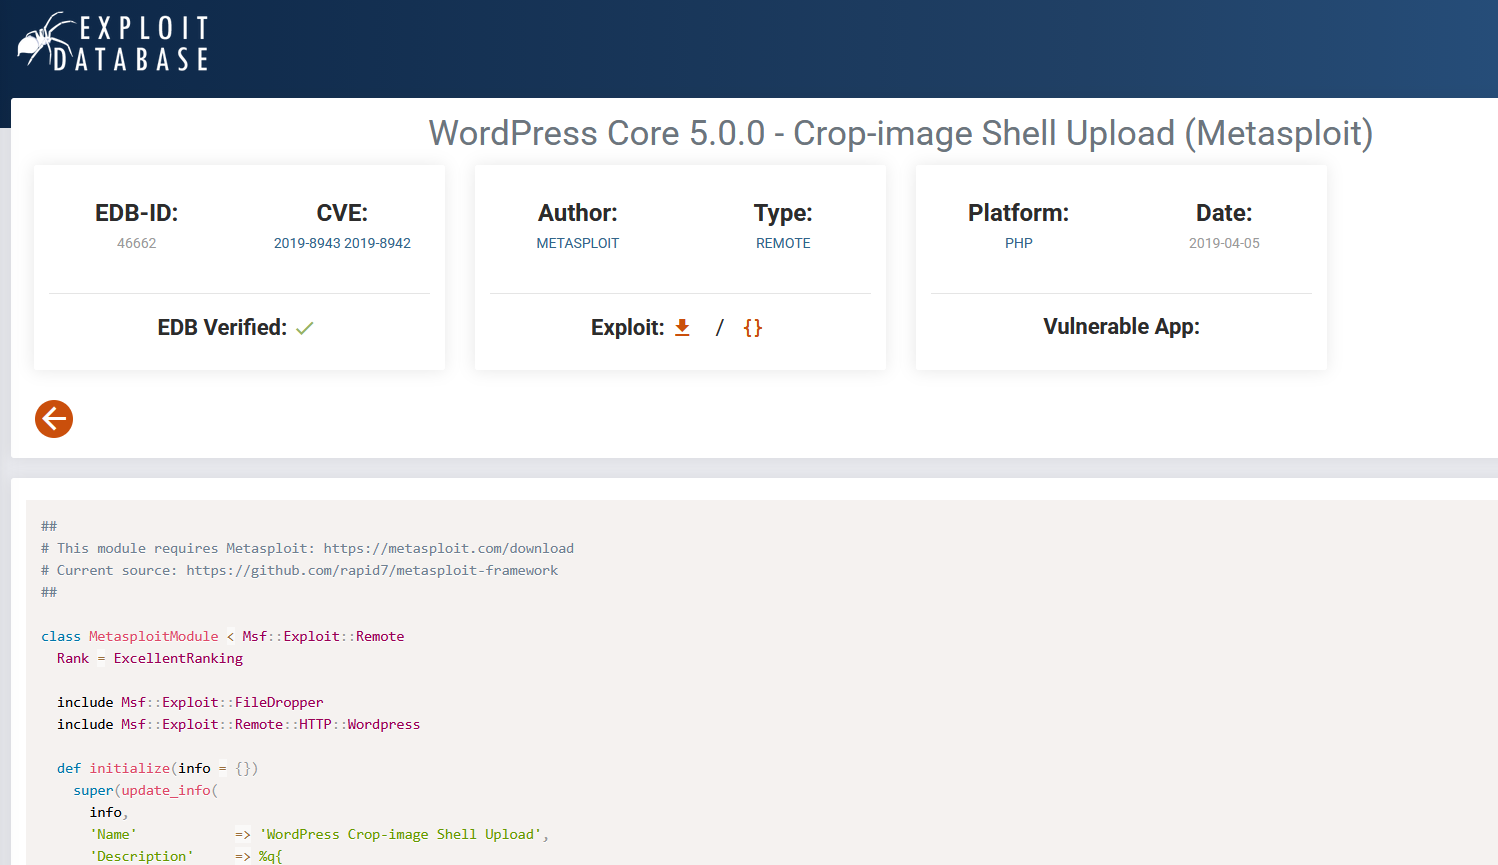
Task: Click the EDB Verified green checkmark
Action: tap(305, 328)
